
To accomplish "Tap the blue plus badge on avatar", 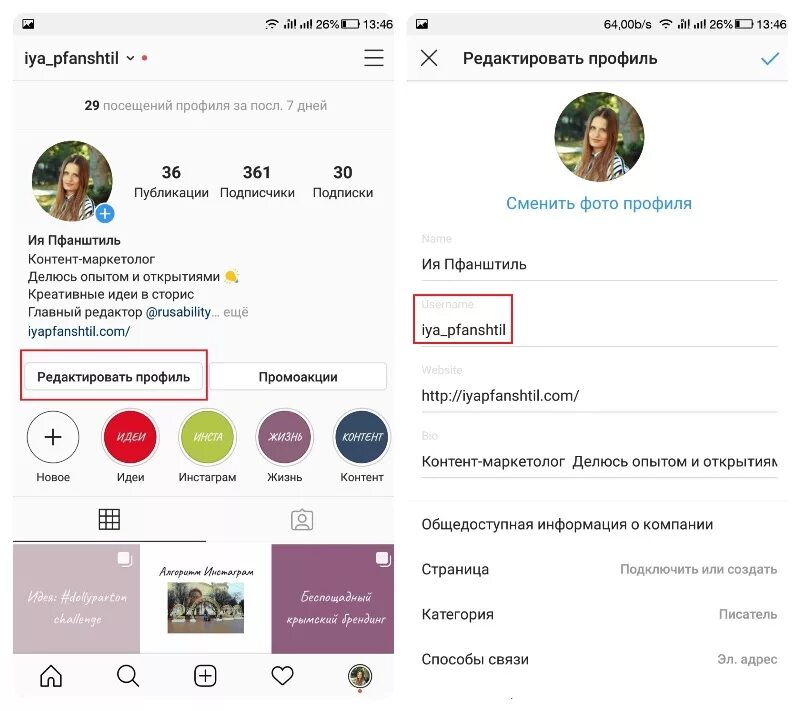I will (105, 213).
